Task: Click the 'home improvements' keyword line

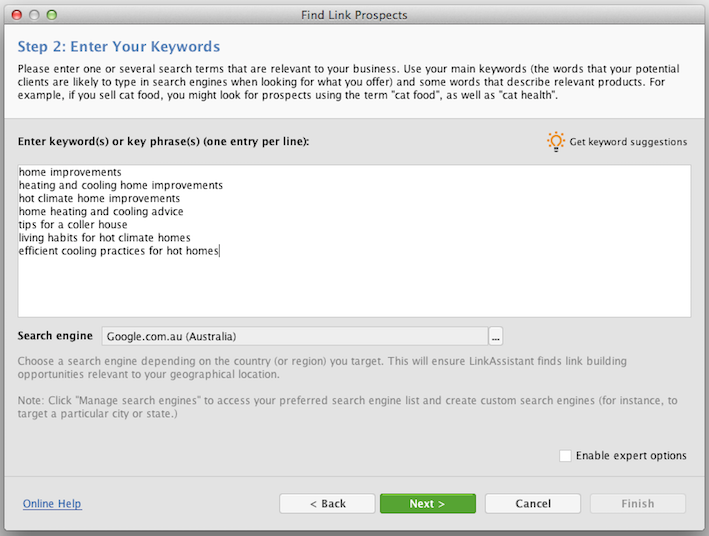Action: [x=70, y=172]
